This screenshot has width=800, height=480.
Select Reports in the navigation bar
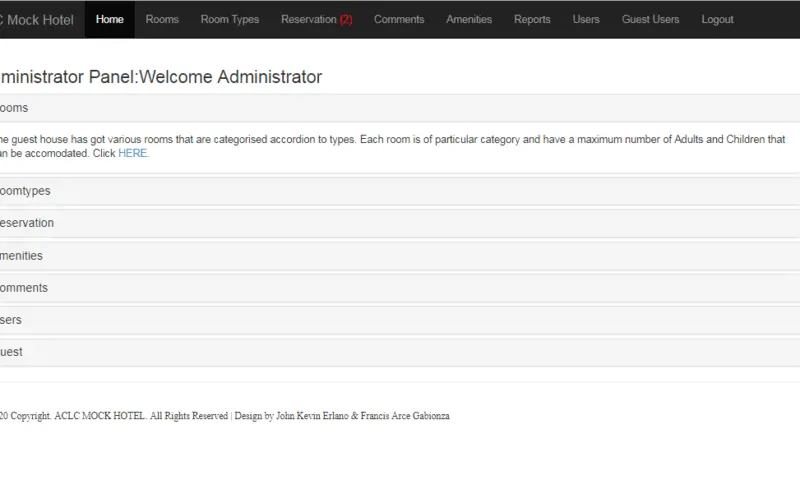[532, 19]
